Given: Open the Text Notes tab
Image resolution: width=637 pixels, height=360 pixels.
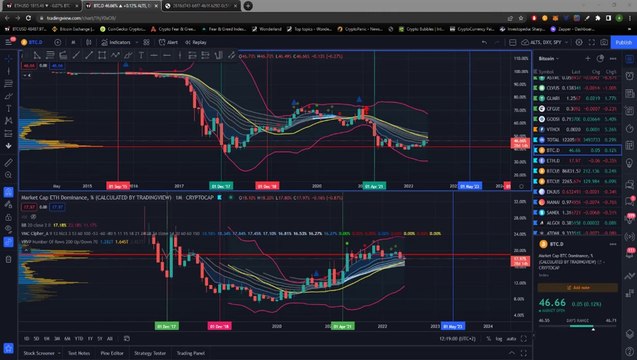Looking at the screenshot, I should point(79,353).
